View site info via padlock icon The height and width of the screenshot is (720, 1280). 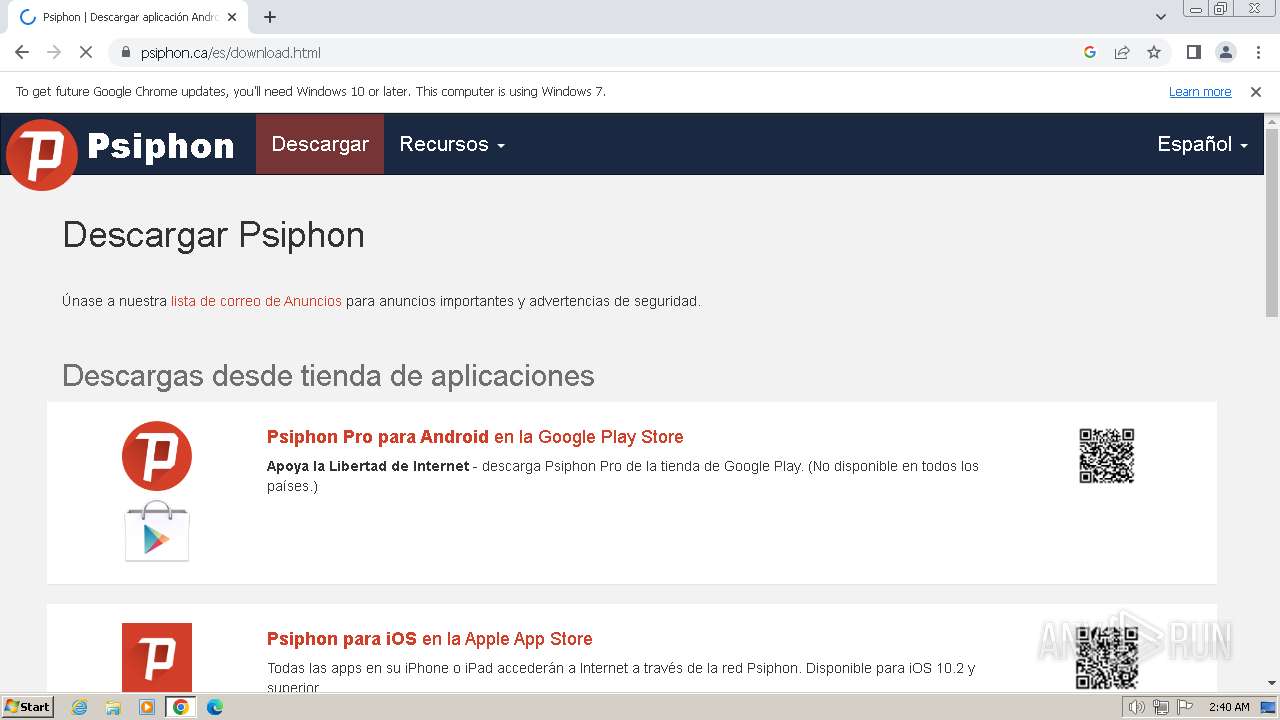pos(125,52)
